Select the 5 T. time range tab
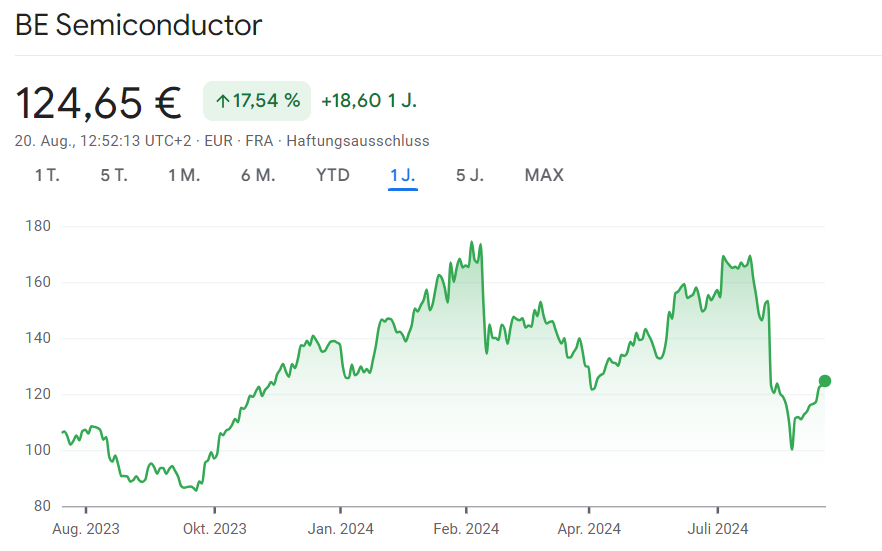This screenshot has height=551, width=882. click(114, 175)
